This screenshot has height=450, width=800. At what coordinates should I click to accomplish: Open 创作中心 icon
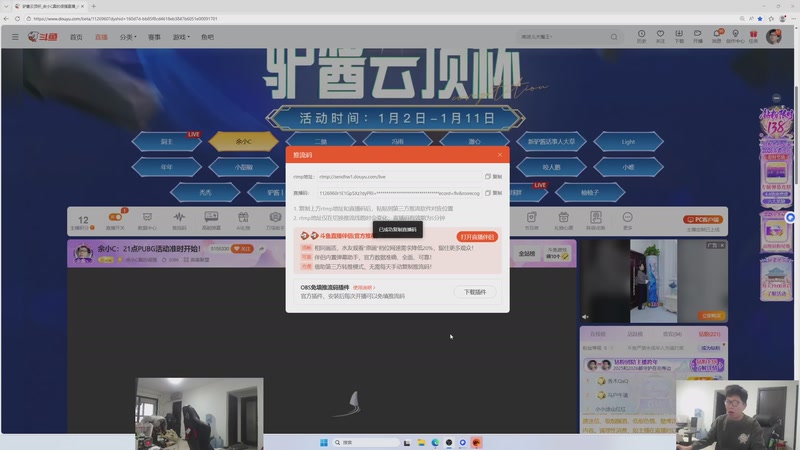click(735, 36)
